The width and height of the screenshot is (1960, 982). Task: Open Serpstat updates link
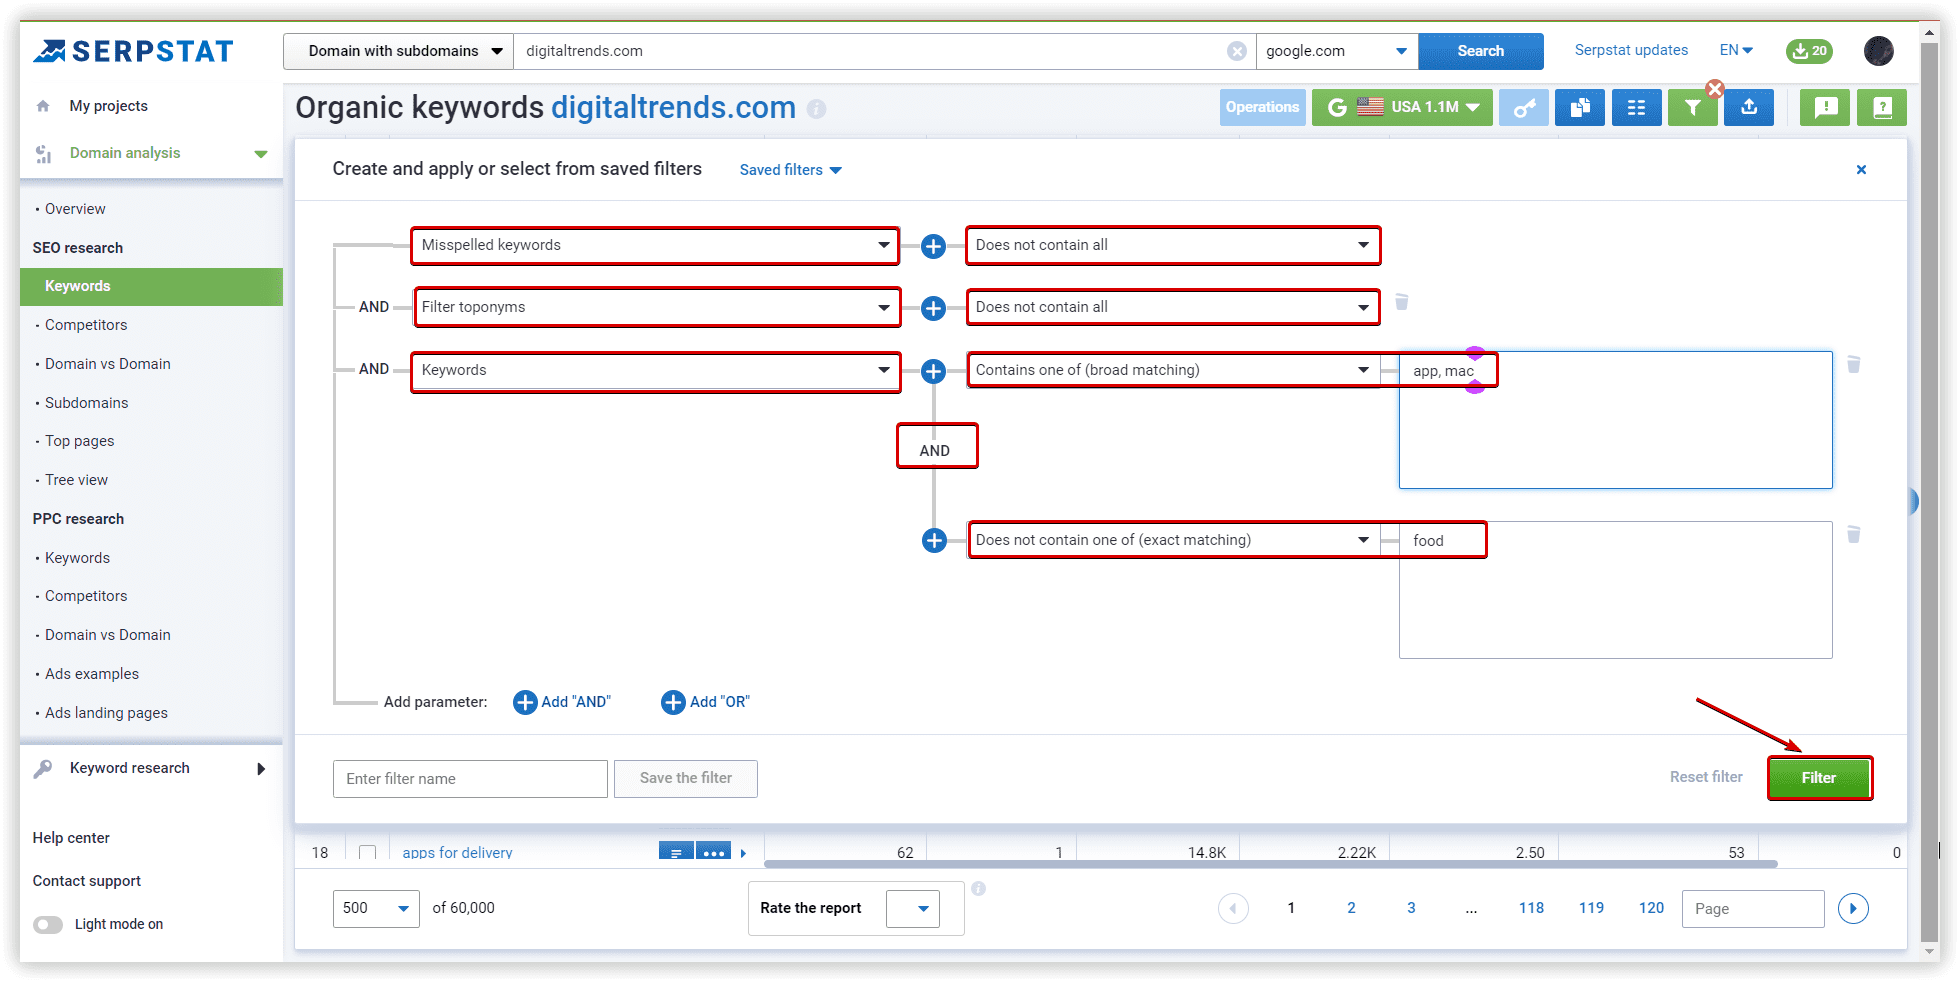click(1631, 50)
